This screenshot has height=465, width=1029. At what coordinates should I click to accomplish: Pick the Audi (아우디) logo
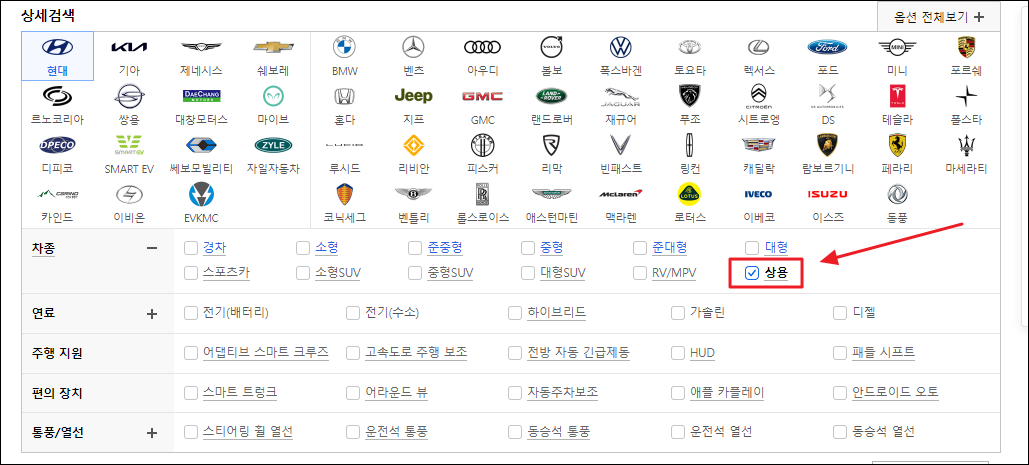pyautogui.click(x=482, y=47)
